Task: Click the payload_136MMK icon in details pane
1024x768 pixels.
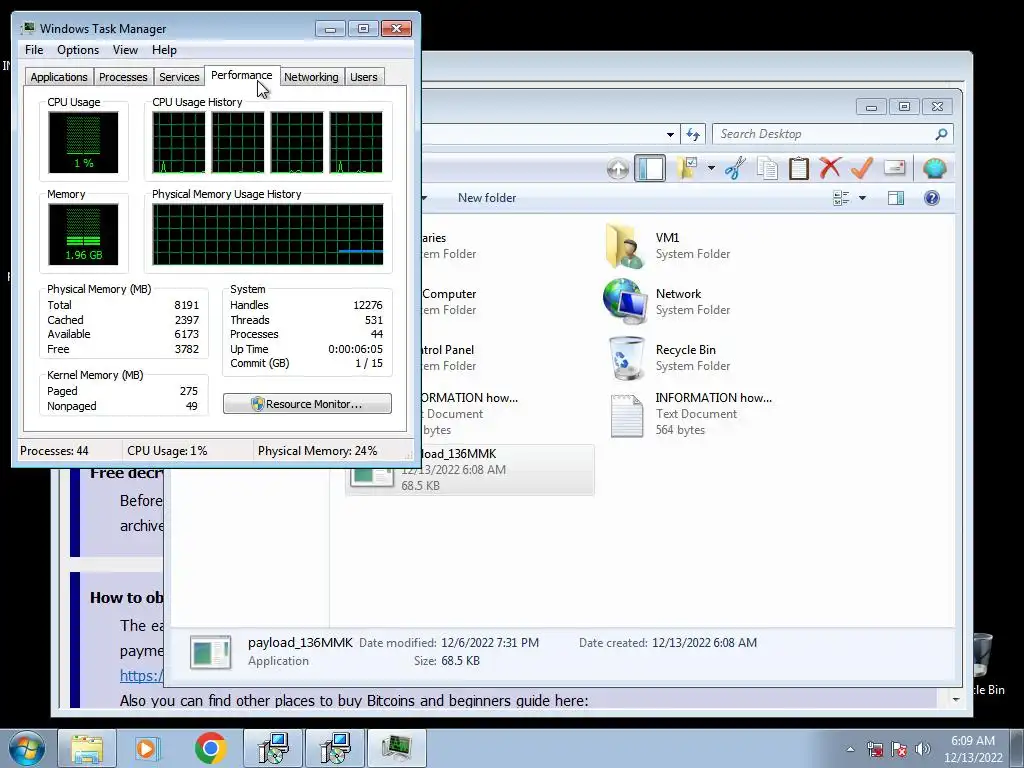Action: click(210, 652)
